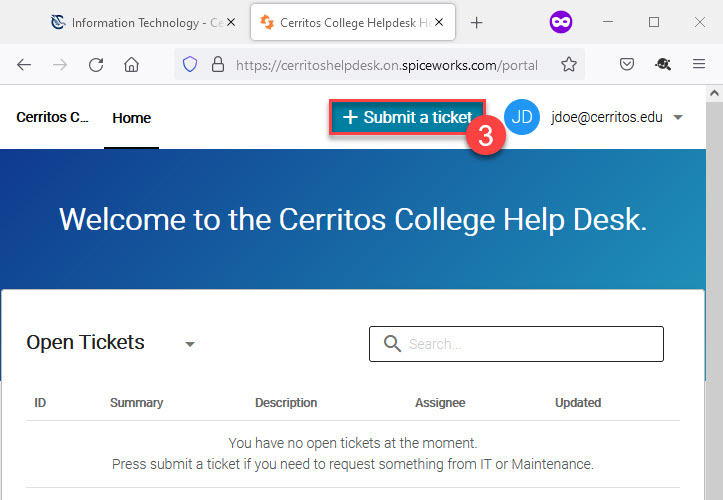Save page to Pocket
This screenshot has height=500, width=723.
pyautogui.click(x=627, y=64)
